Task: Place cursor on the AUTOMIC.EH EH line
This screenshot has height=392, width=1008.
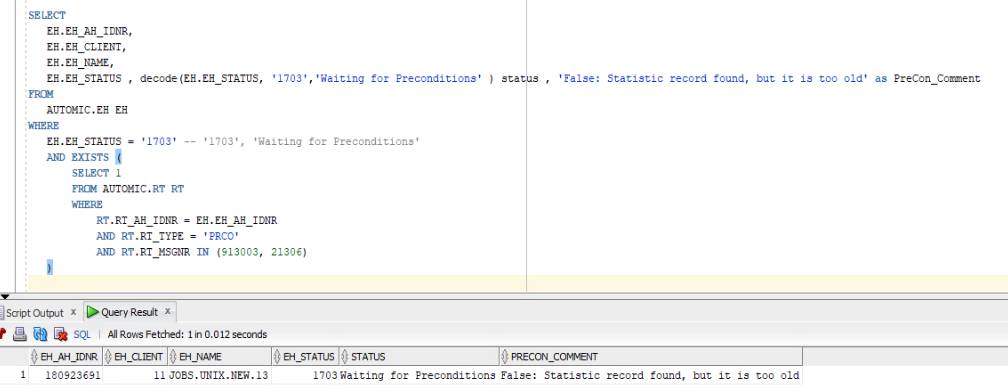Action: pos(87,110)
